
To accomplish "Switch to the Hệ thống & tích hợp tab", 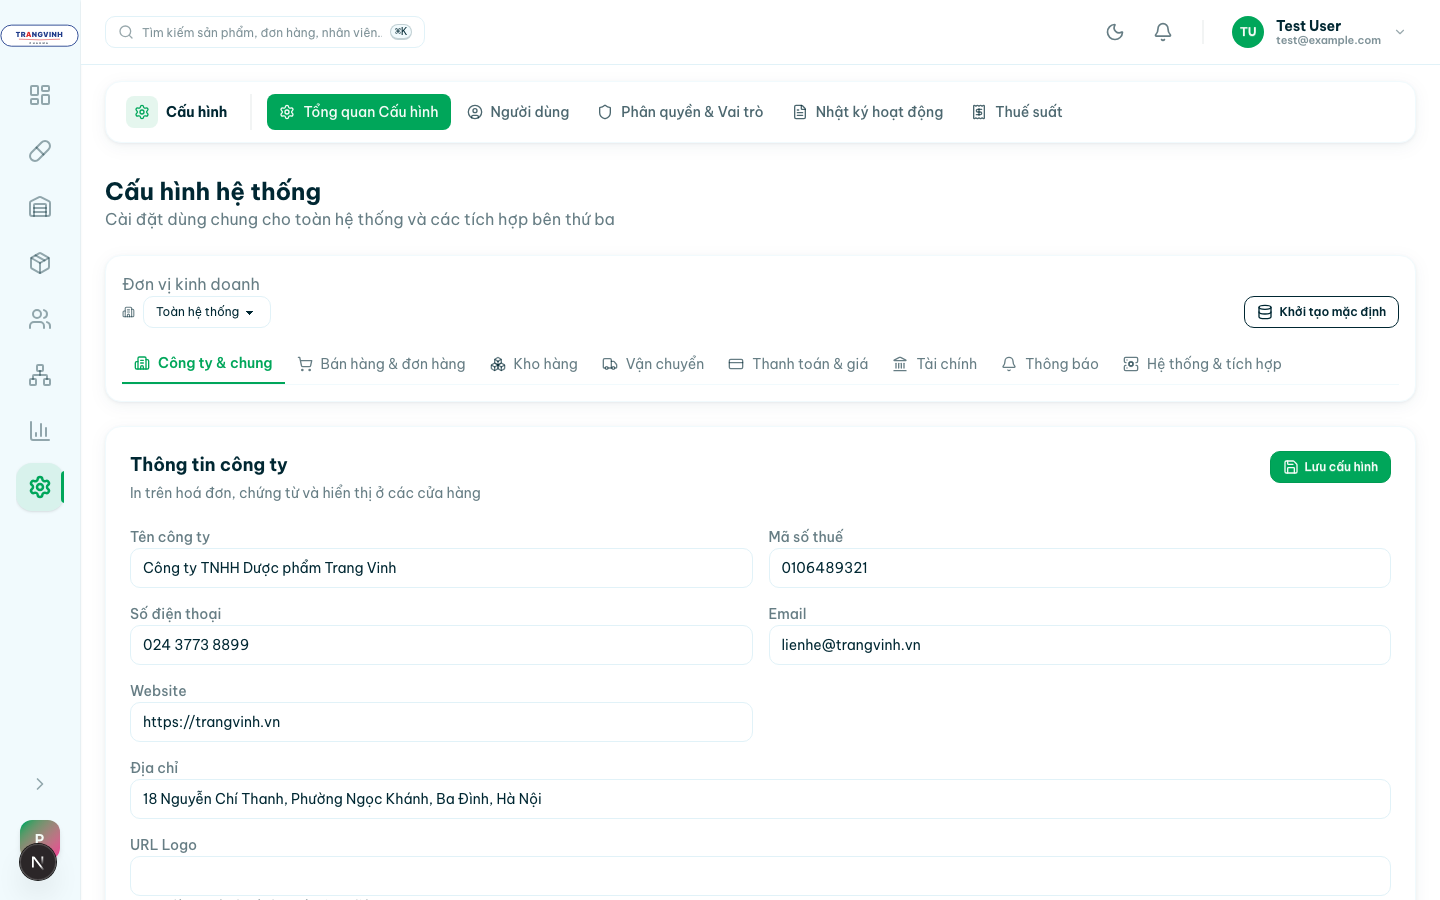I will [x=1202, y=364].
